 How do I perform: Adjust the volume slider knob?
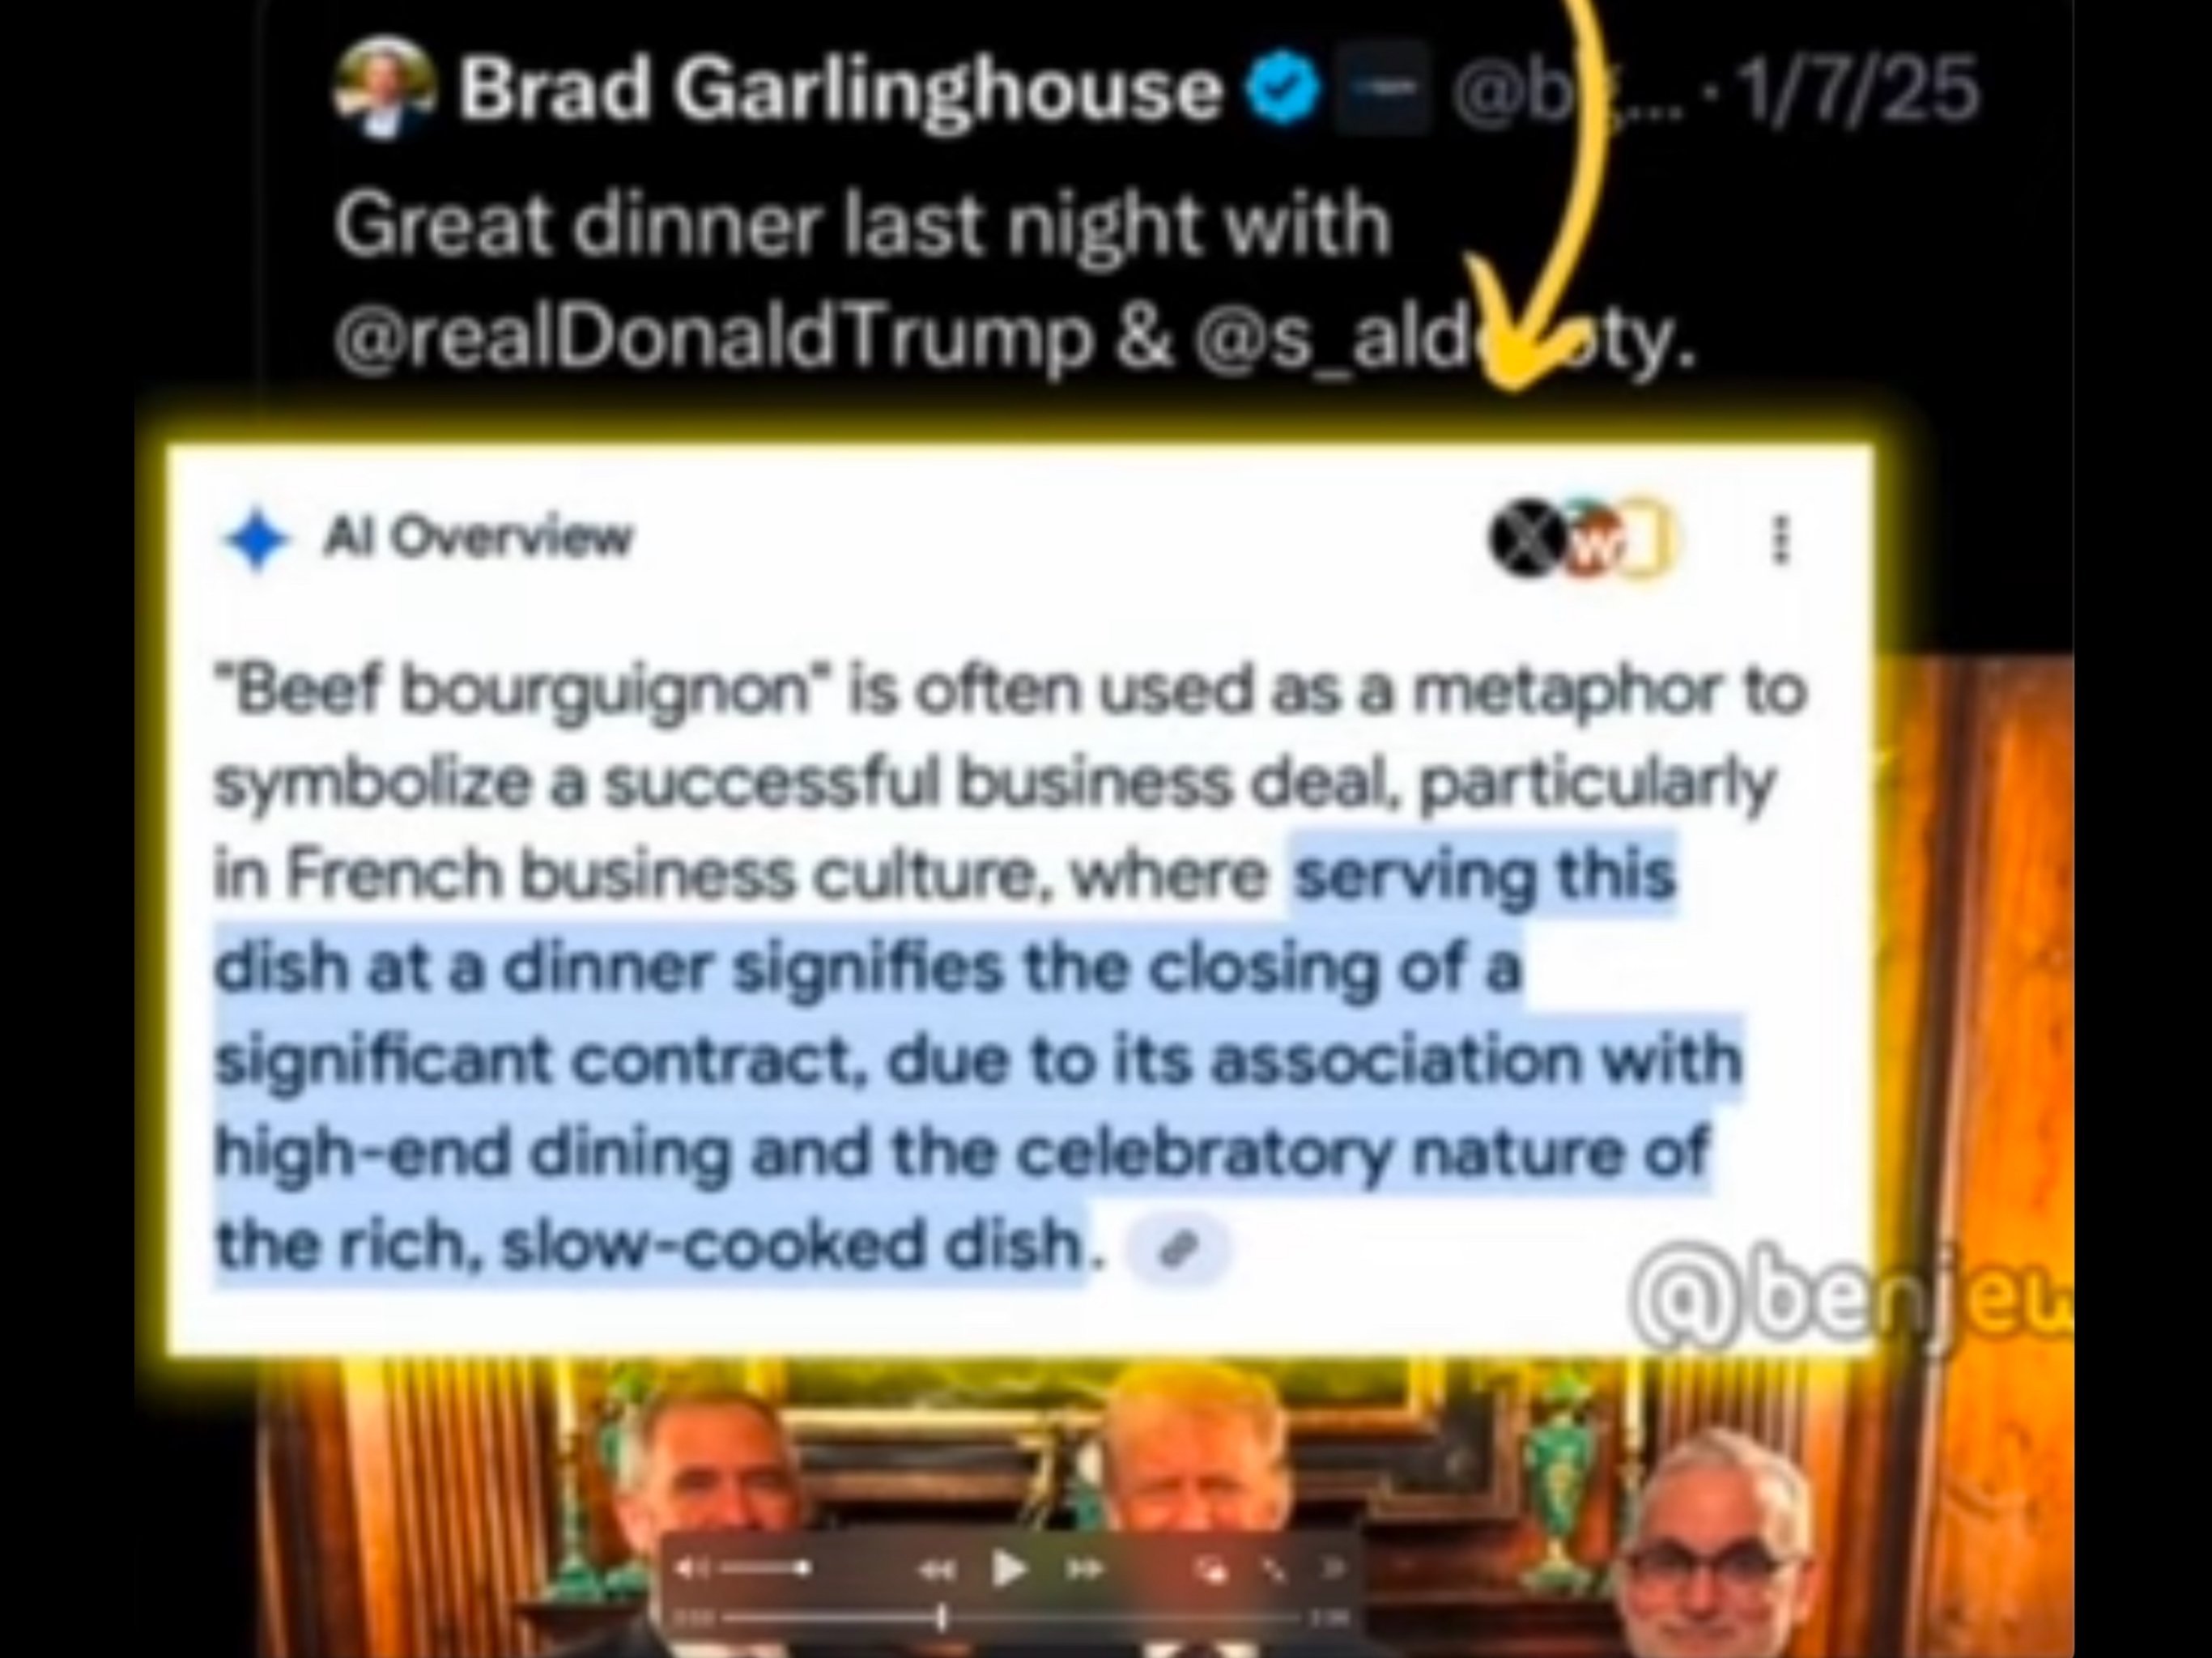(803, 1568)
